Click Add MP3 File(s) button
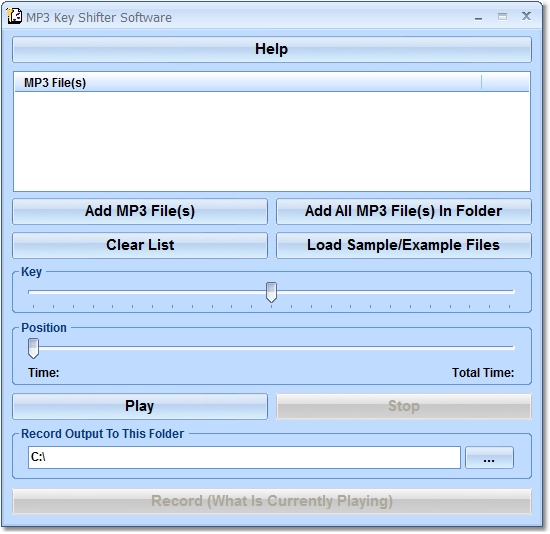The image size is (550, 534). click(140, 211)
